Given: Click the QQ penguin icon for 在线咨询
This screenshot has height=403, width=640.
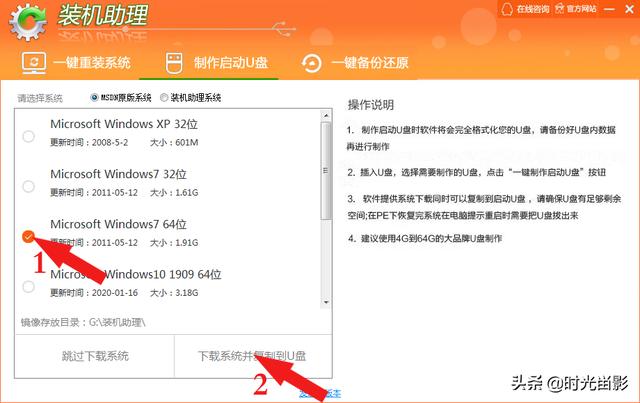Looking at the screenshot, I should (507, 9).
